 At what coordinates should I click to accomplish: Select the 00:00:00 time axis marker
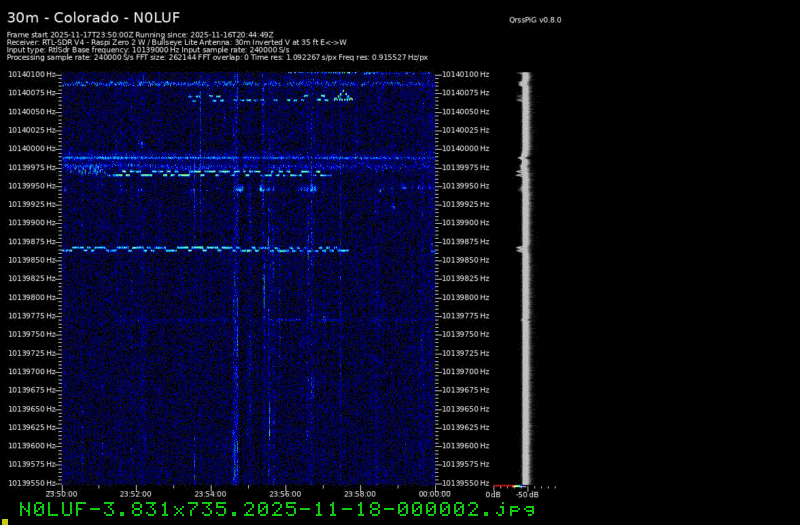point(434,493)
